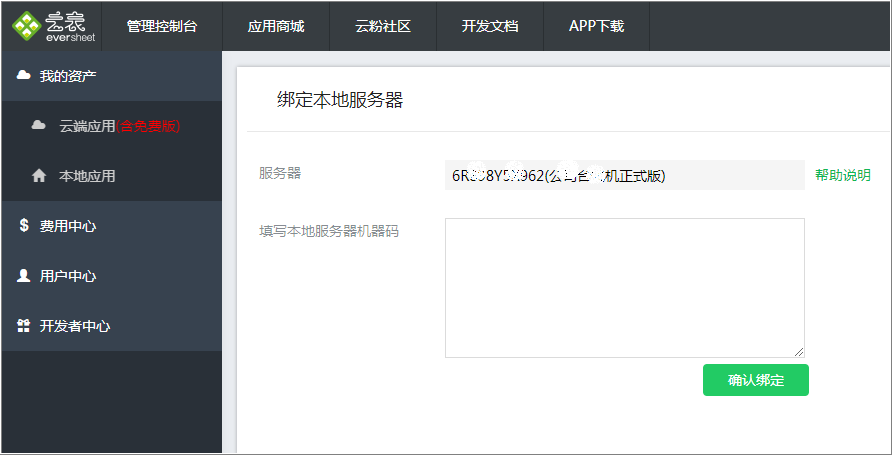The width and height of the screenshot is (892, 455).
Task: Click the 确认绑定 button
Action: (x=755, y=380)
